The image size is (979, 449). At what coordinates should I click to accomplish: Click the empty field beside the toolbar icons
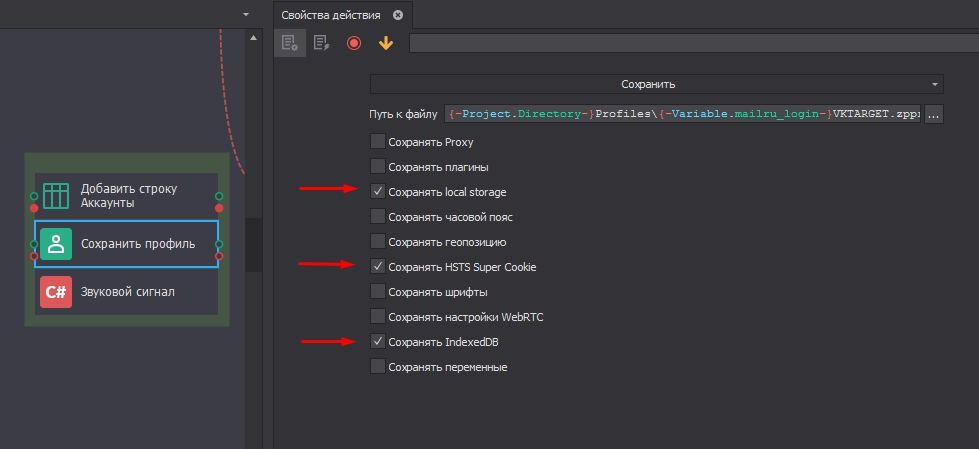(690, 43)
